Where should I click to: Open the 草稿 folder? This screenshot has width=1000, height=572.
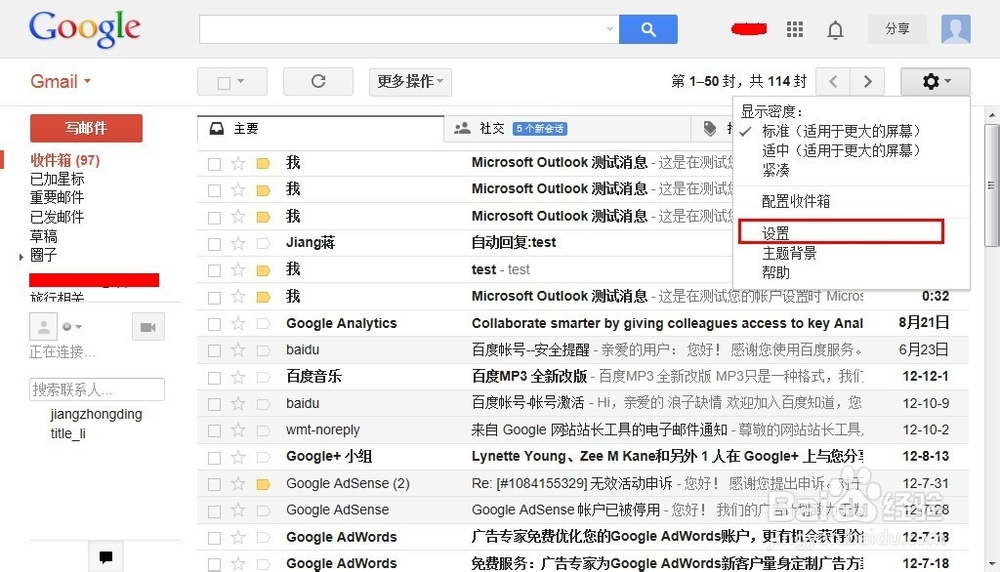(x=43, y=237)
